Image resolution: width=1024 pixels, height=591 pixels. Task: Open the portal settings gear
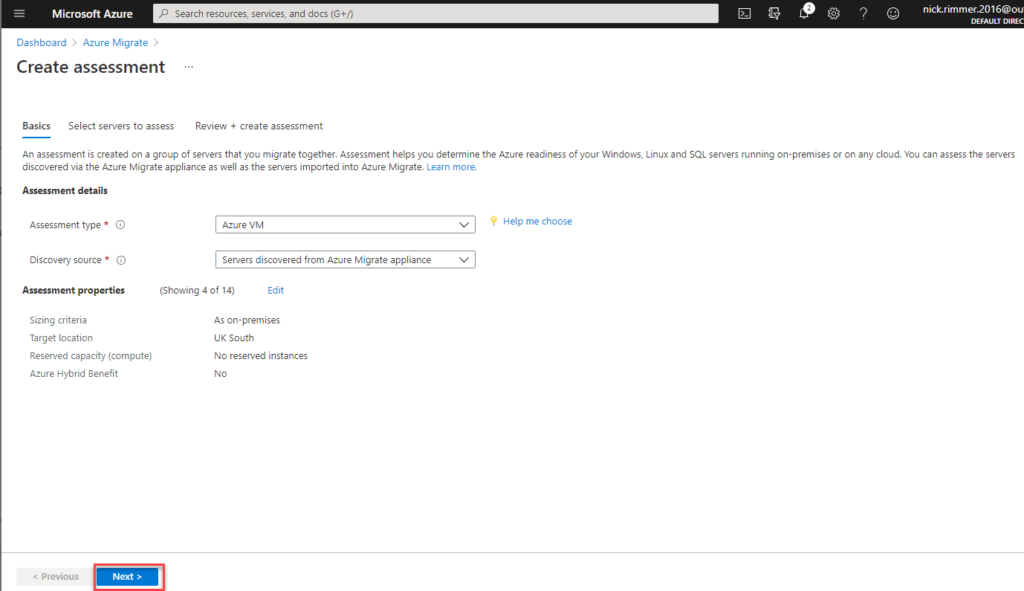pyautogui.click(x=833, y=13)
